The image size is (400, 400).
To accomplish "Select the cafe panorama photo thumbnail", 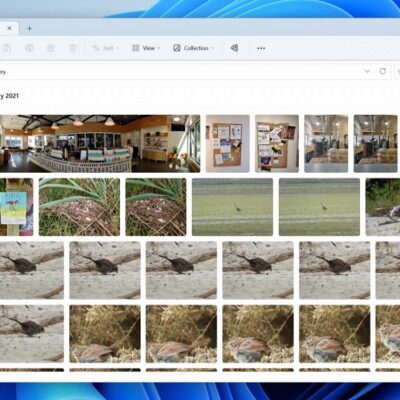I will (x=100, y=144).
